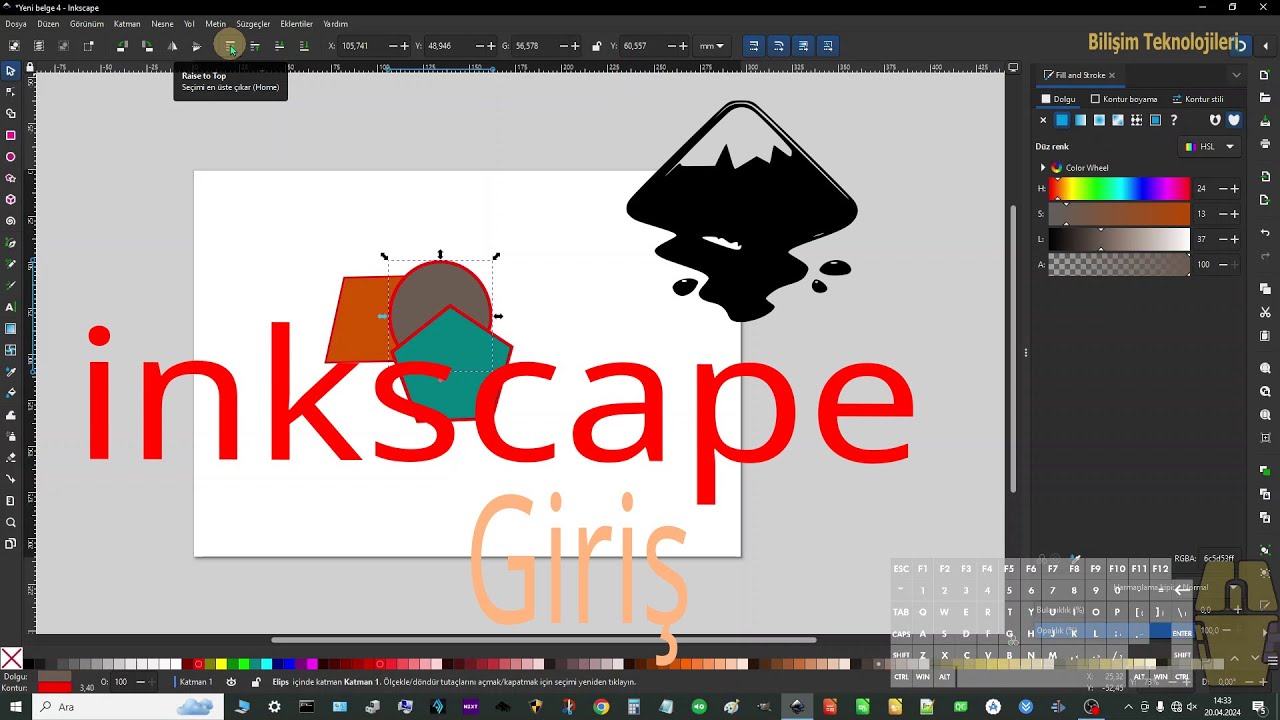Set fill to No paint X icon
This screenshot has height=720, width=1280.
click(x=1043, y=120)
